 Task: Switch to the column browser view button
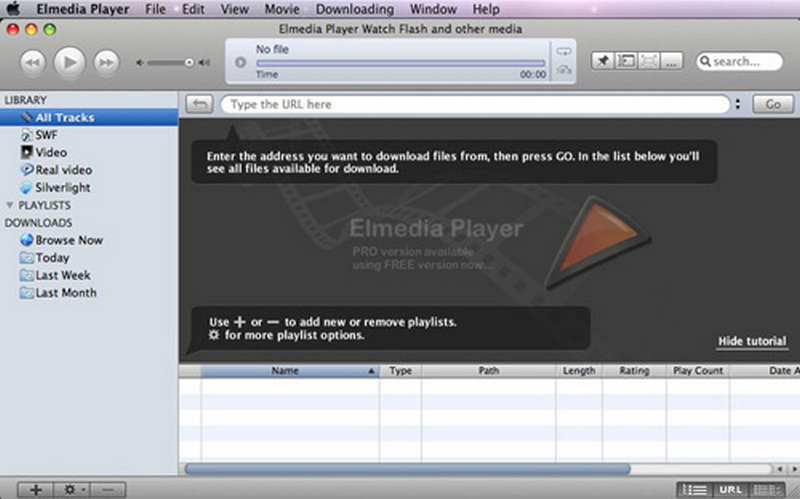pos(766,490)
